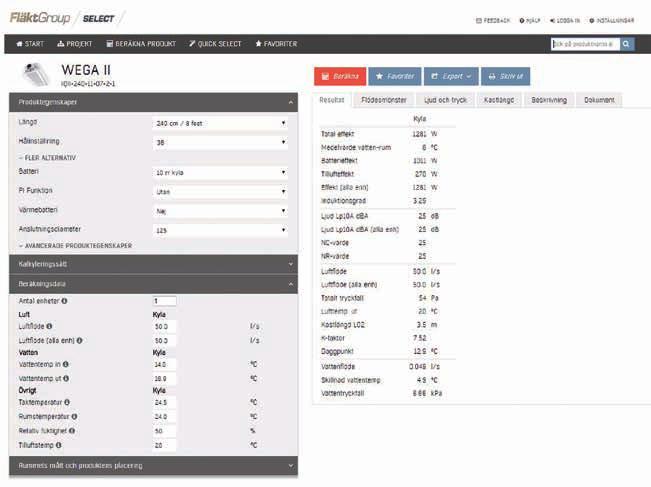Click the info icon beside Luftflöde
This screenshot has width=651, height=487.
49,326
